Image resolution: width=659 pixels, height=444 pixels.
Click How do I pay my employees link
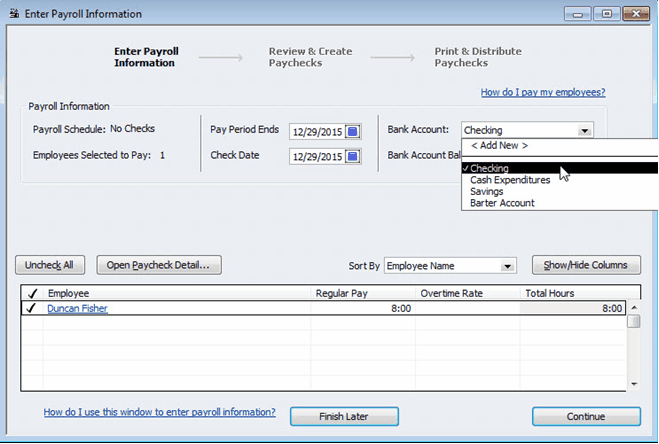(x=542, y=92)
